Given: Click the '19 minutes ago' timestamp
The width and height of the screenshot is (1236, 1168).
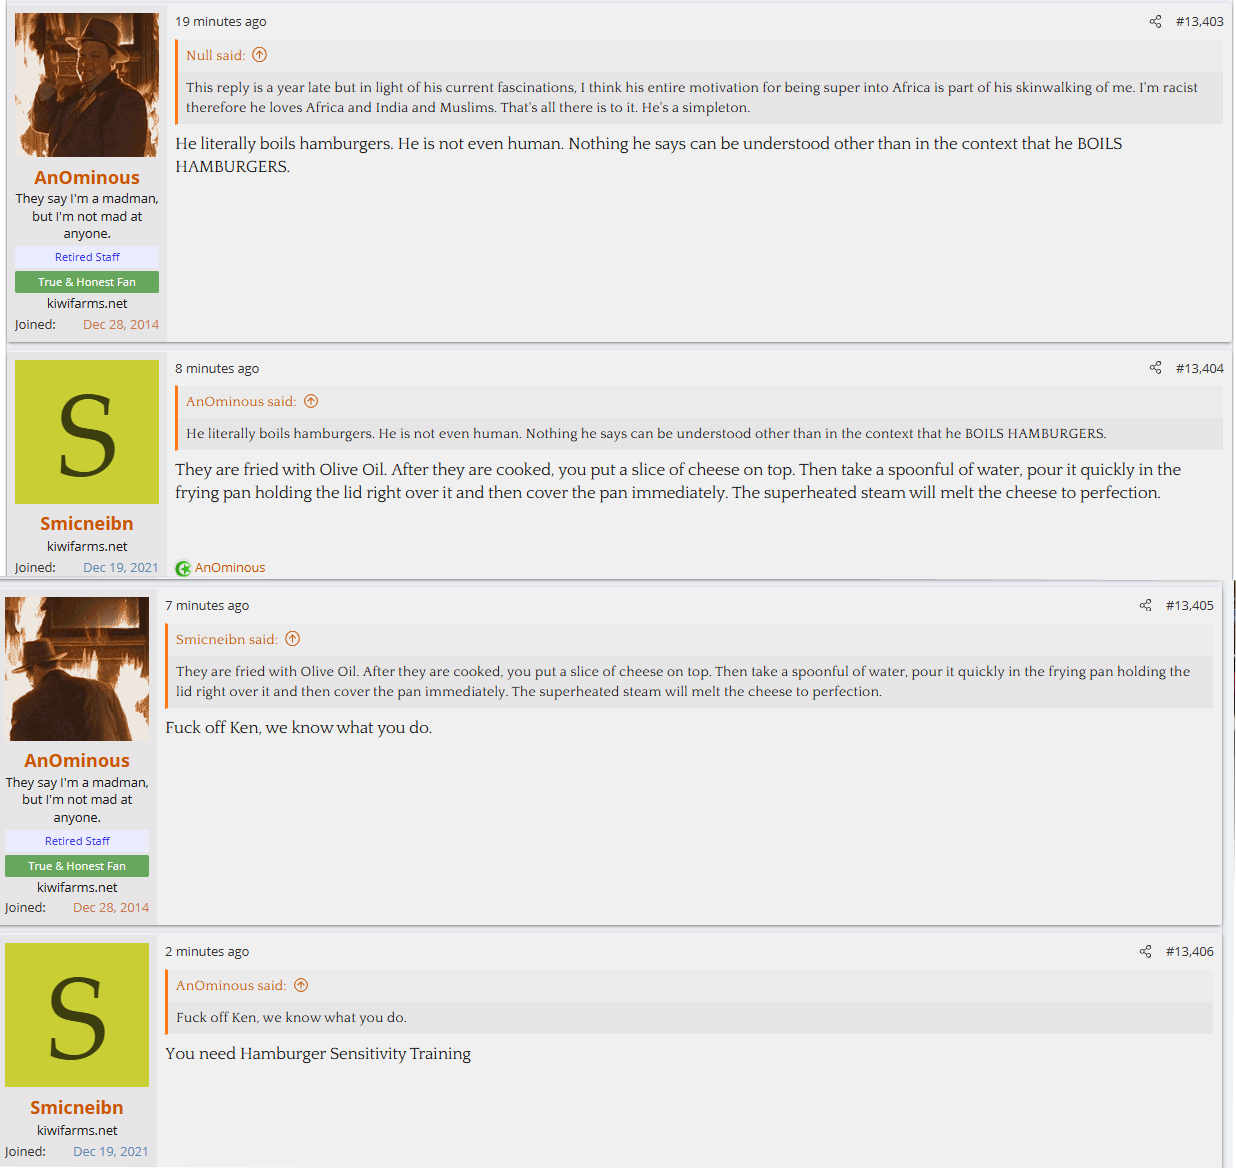Looking at the screenshot, I should coord(221,21).
